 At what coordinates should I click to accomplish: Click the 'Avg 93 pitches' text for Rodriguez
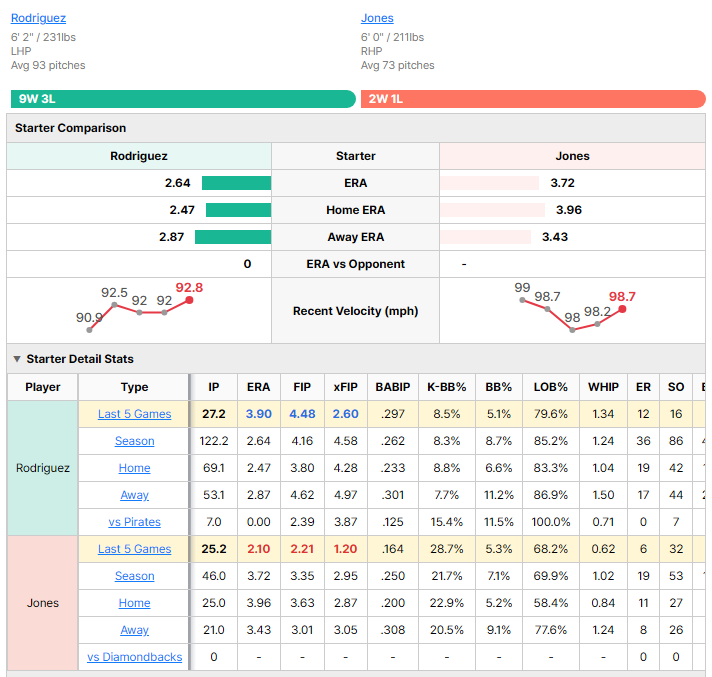click(x=48, y=65)
